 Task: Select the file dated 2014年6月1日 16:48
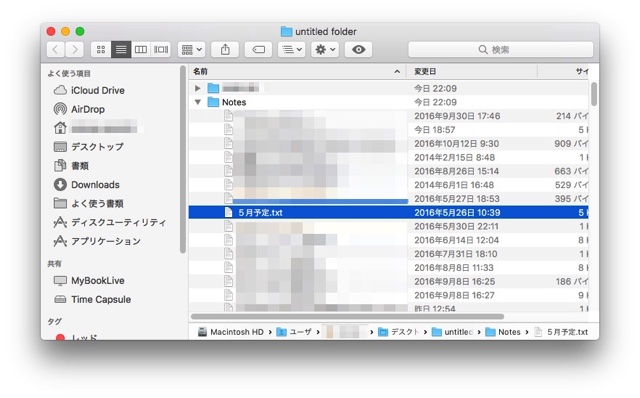pyautogui.click(x=389, y=185)
